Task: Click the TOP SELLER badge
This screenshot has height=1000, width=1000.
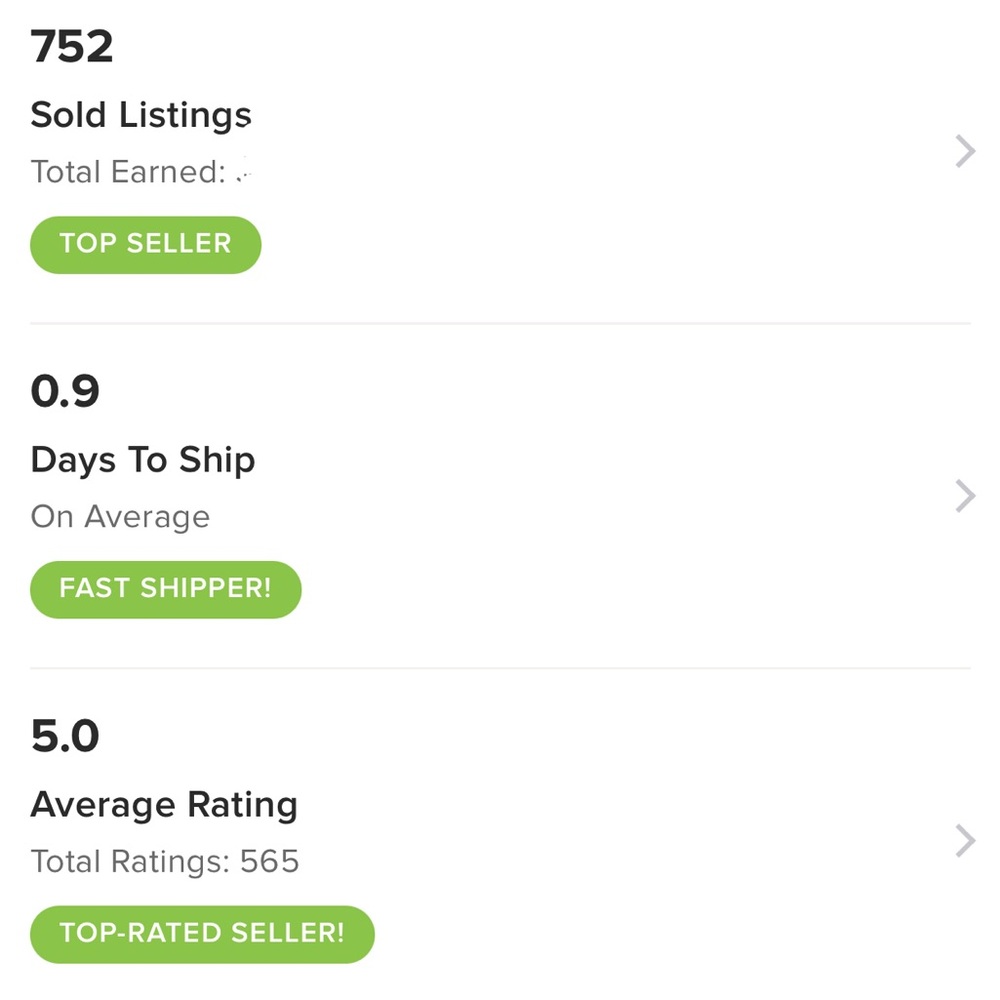Action: tap(145, 244)
